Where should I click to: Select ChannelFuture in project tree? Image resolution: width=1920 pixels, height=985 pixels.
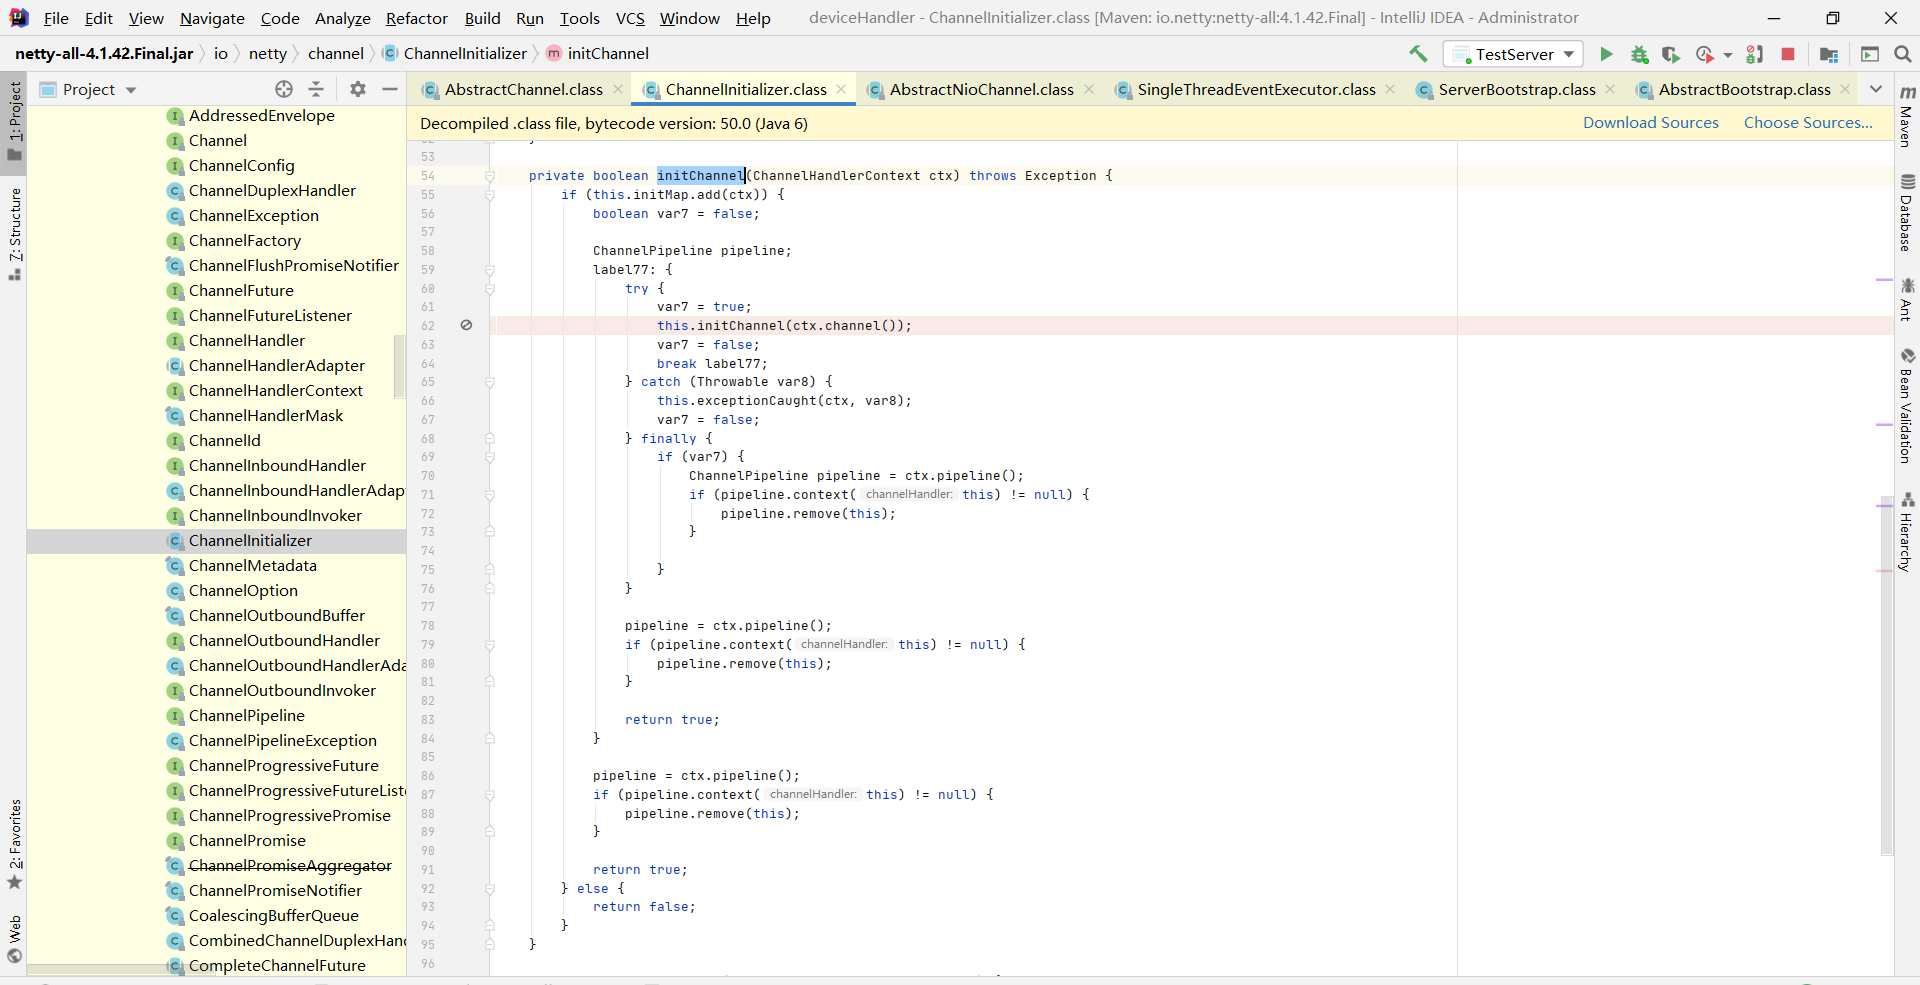coord(241,290)
